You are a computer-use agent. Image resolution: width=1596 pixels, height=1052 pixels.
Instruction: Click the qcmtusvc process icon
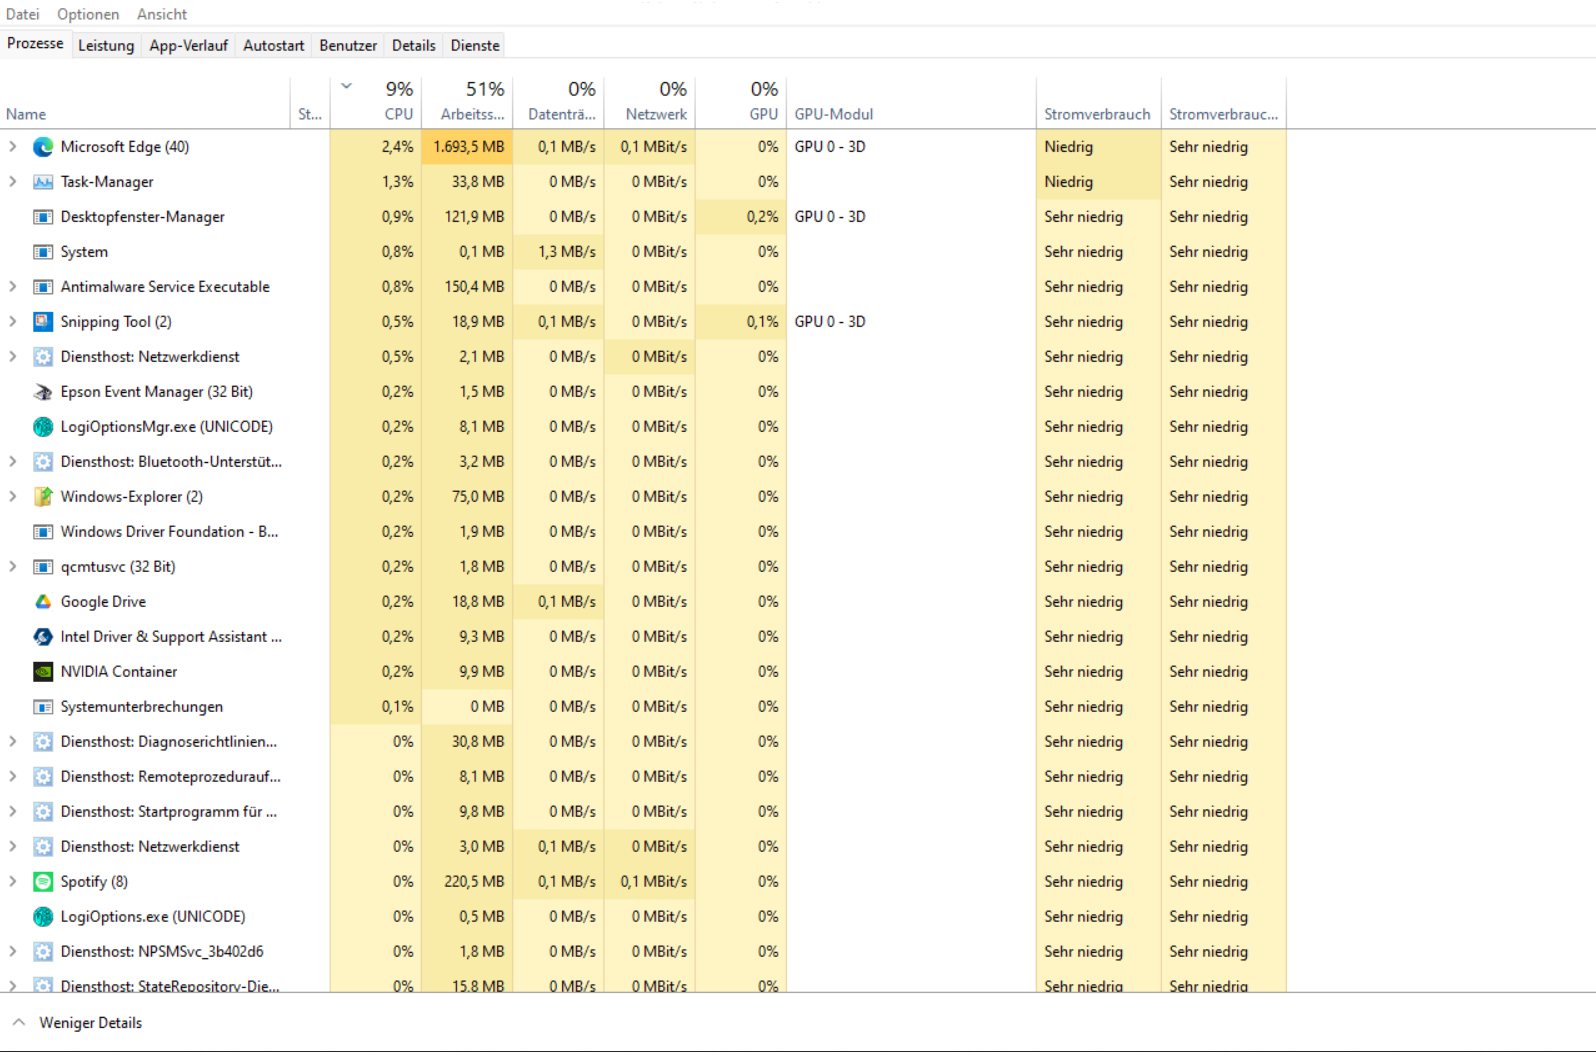[43, 567]
